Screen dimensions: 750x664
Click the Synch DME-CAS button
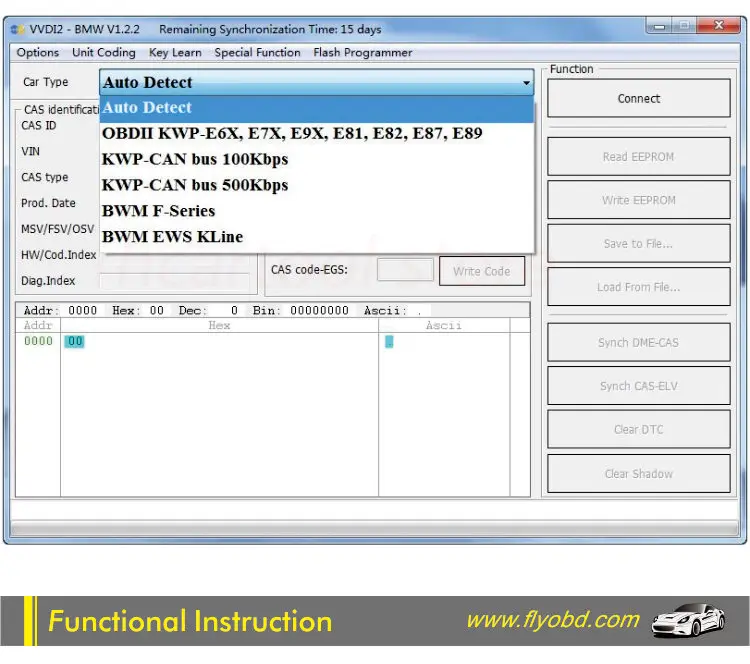(x=639, y=343)
